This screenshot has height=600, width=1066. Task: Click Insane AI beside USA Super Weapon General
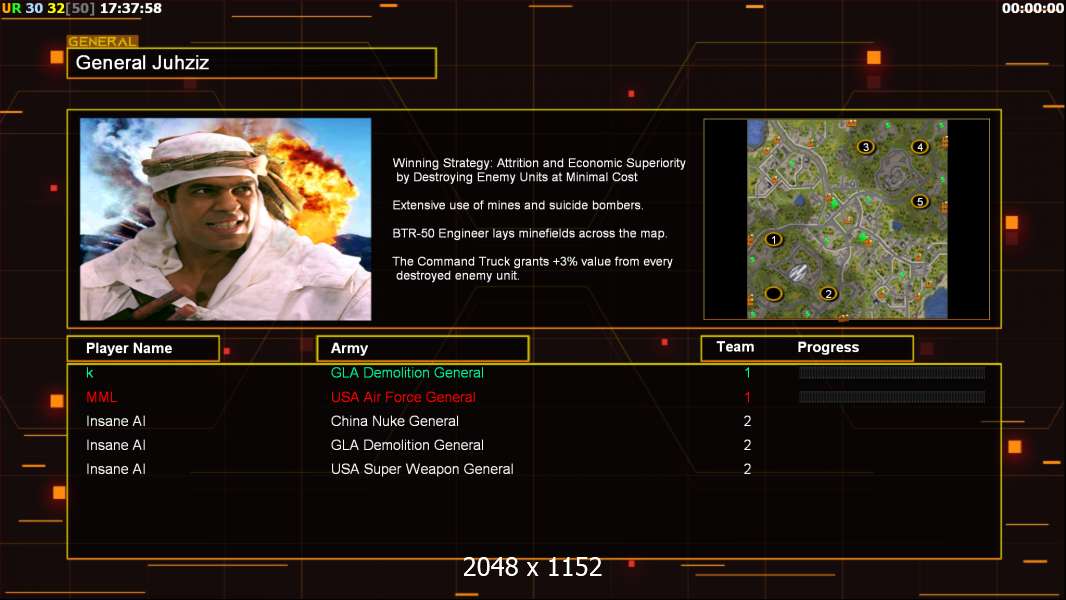pyautogui.click(x=116, y=469)
